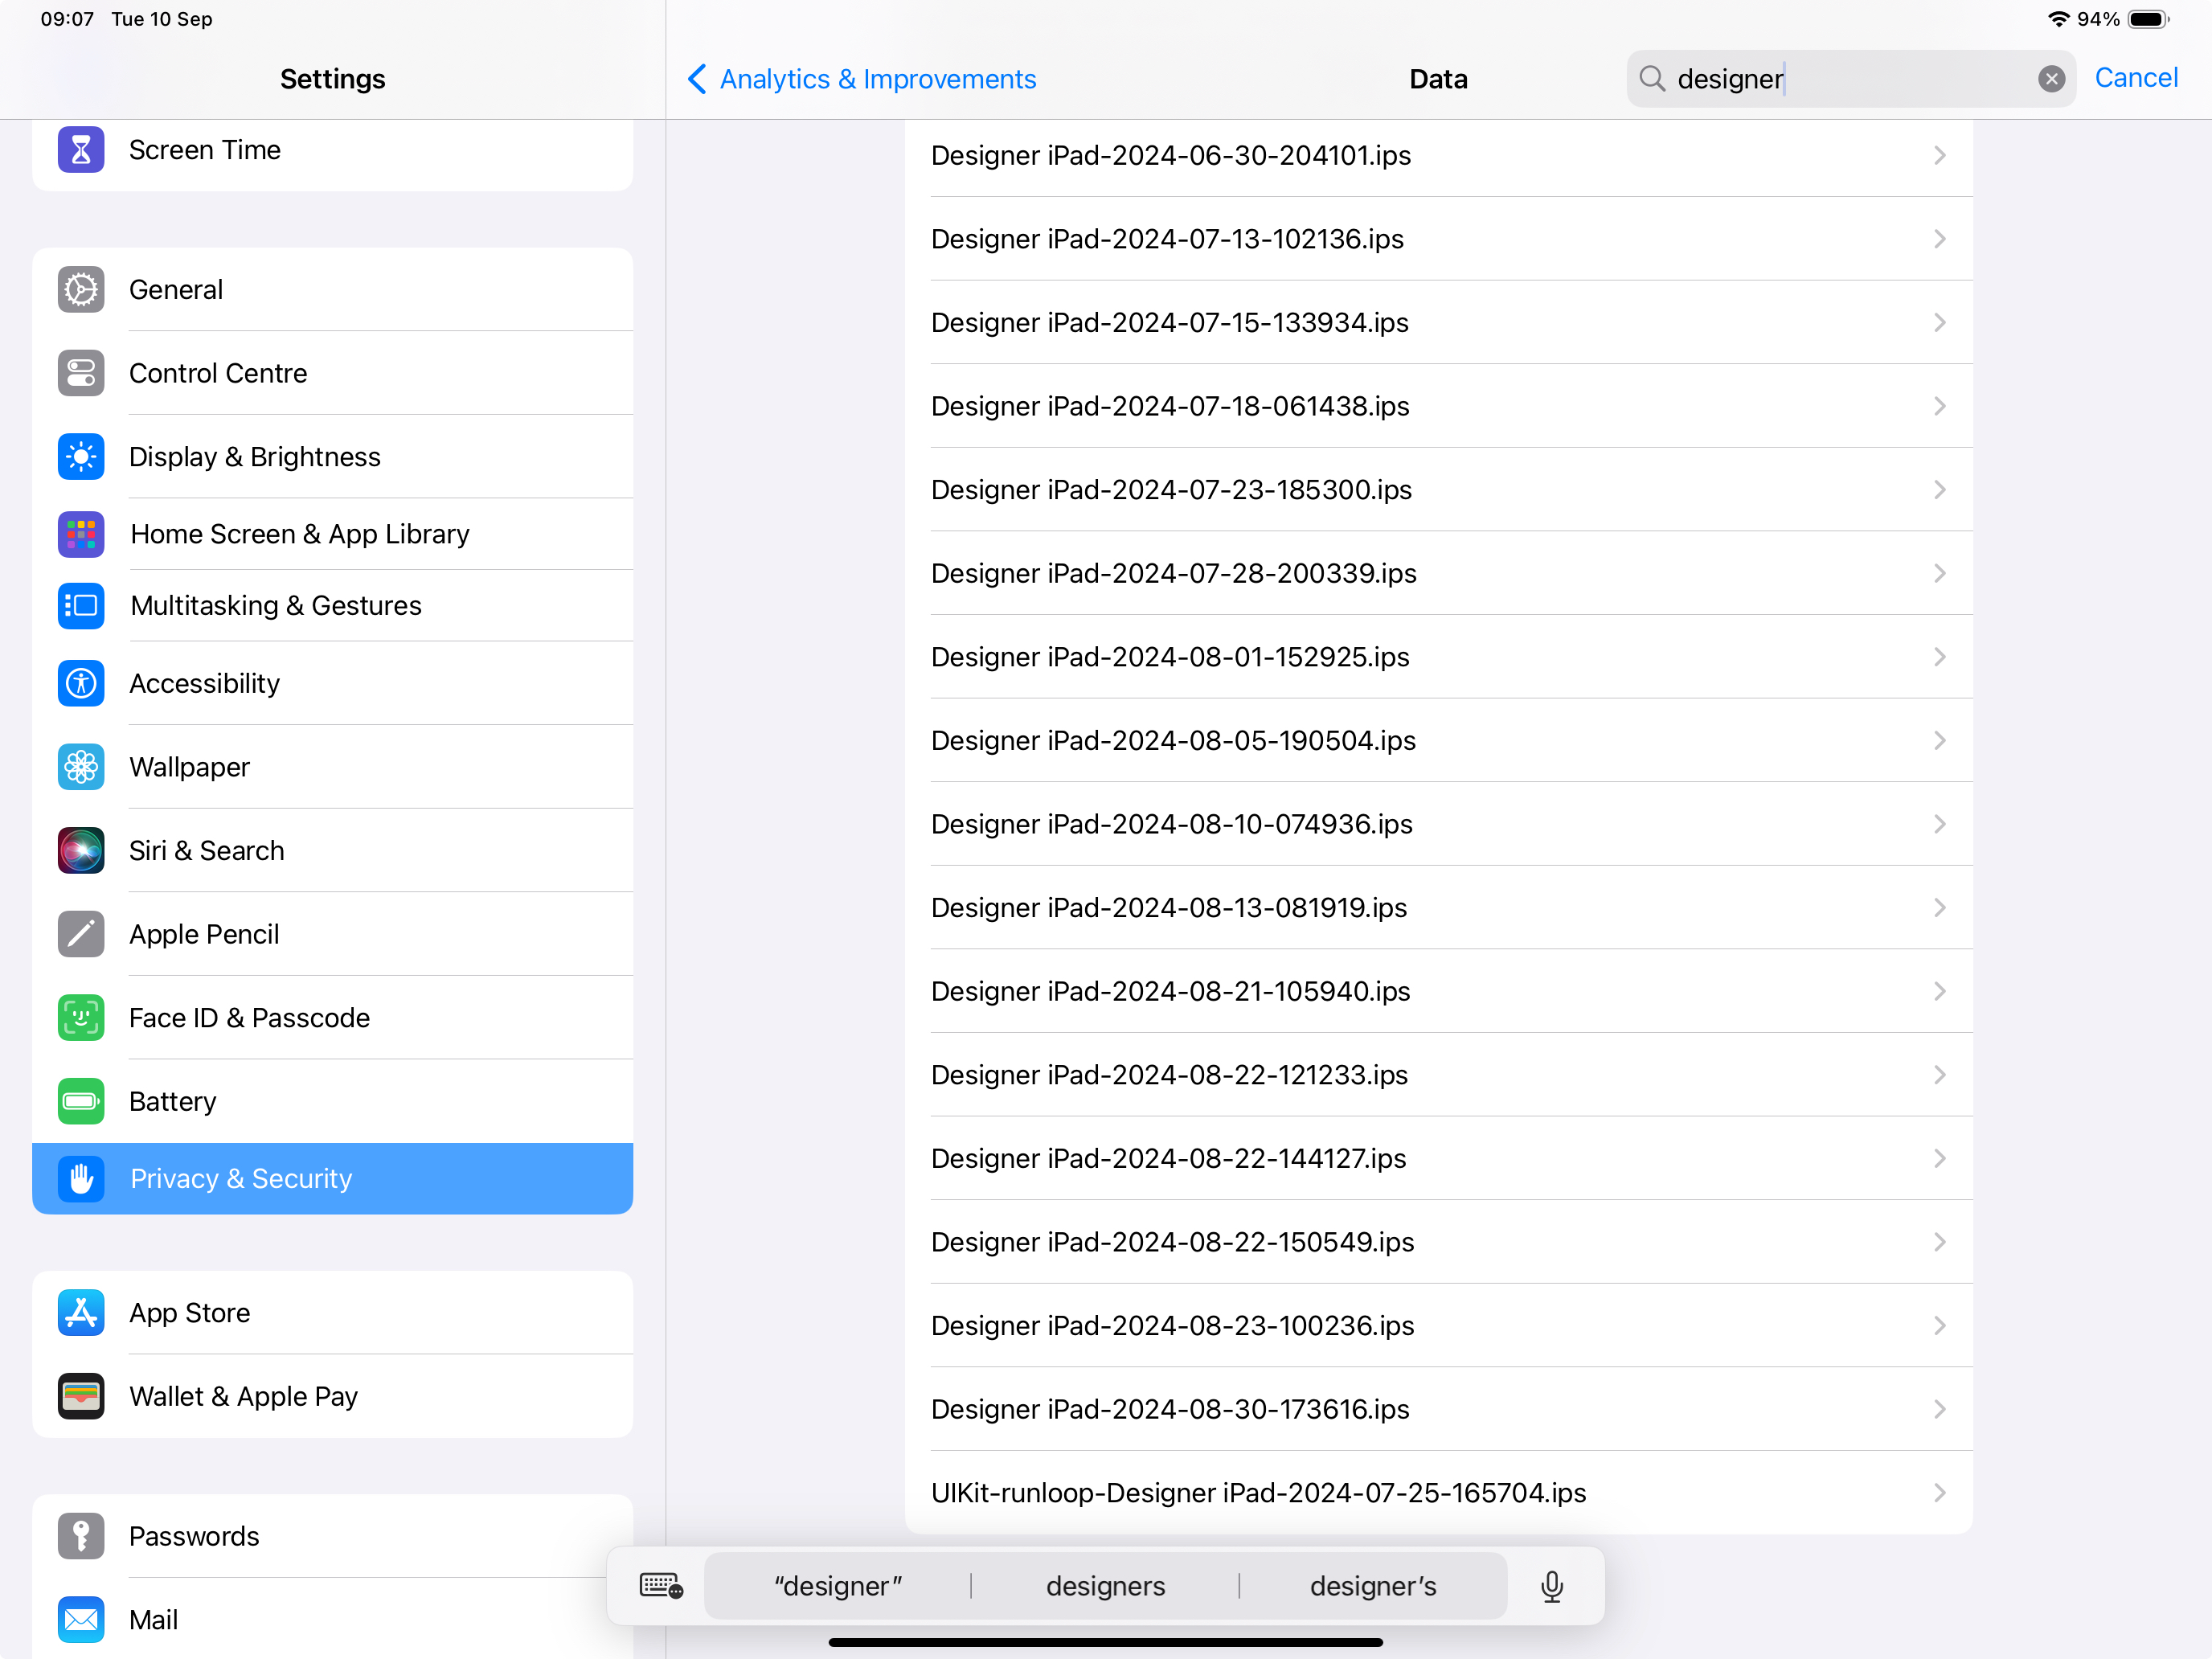The width and height of the screenshot is (2212, 1659).
Task: Tap the App Store icon
Action: [x=81, y=1313]
